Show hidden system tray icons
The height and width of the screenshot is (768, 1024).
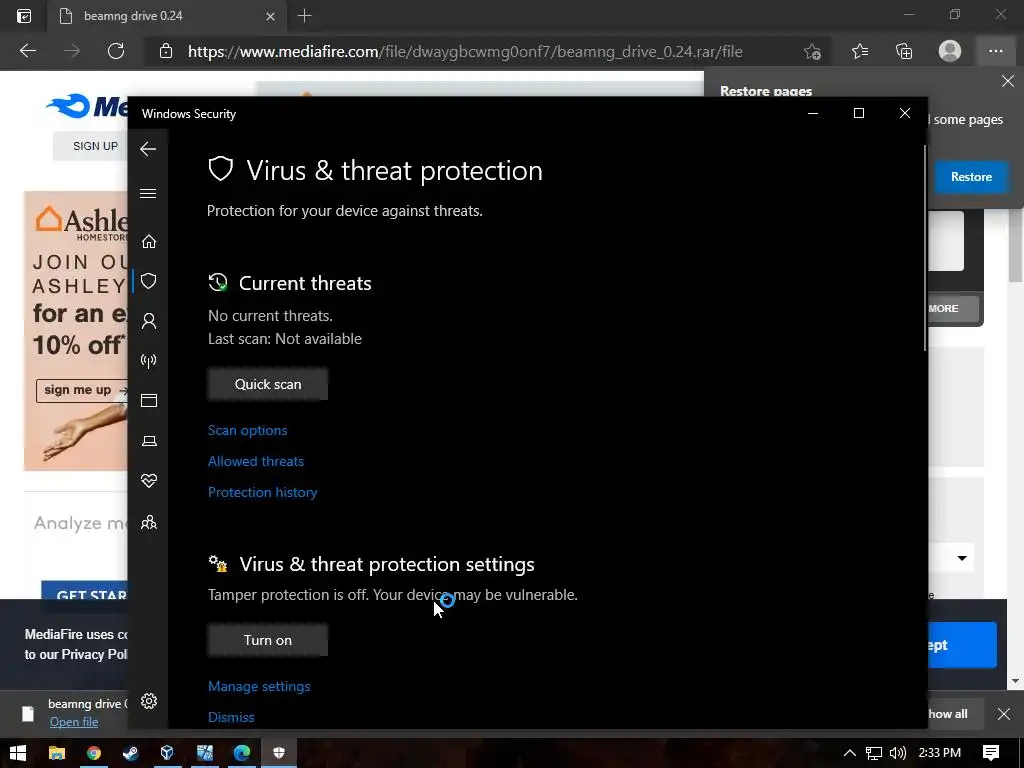click(850, 753)
